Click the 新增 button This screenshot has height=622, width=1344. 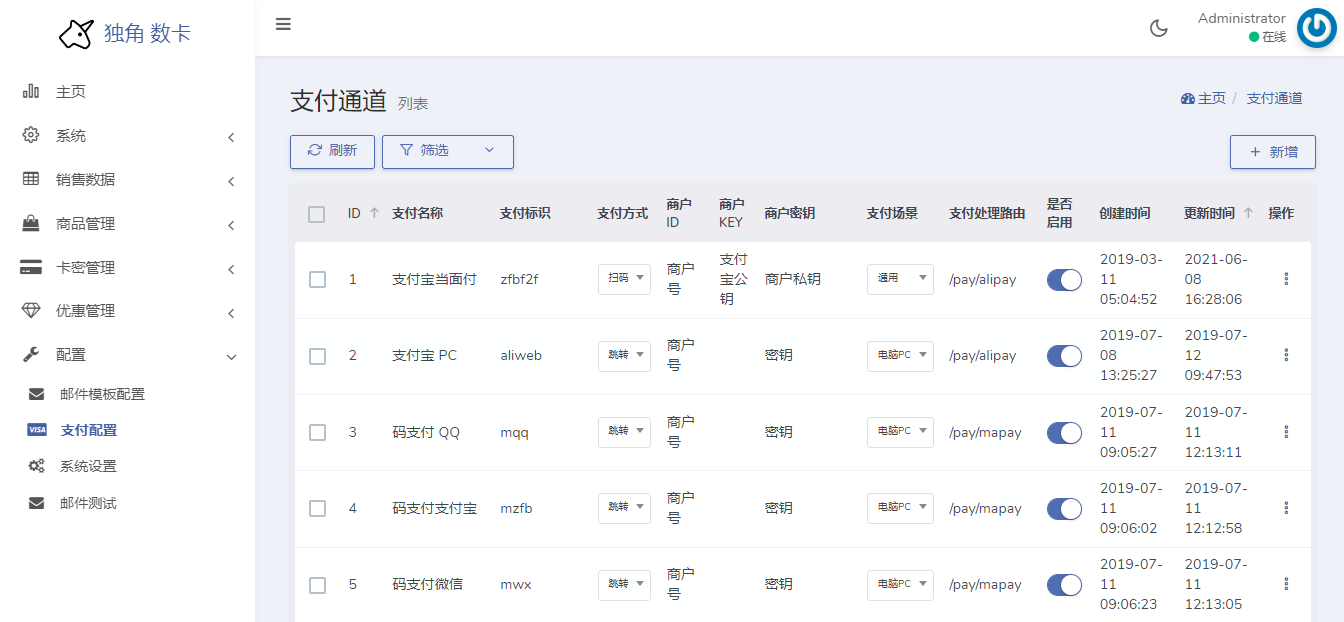(x=1272, y=152)
